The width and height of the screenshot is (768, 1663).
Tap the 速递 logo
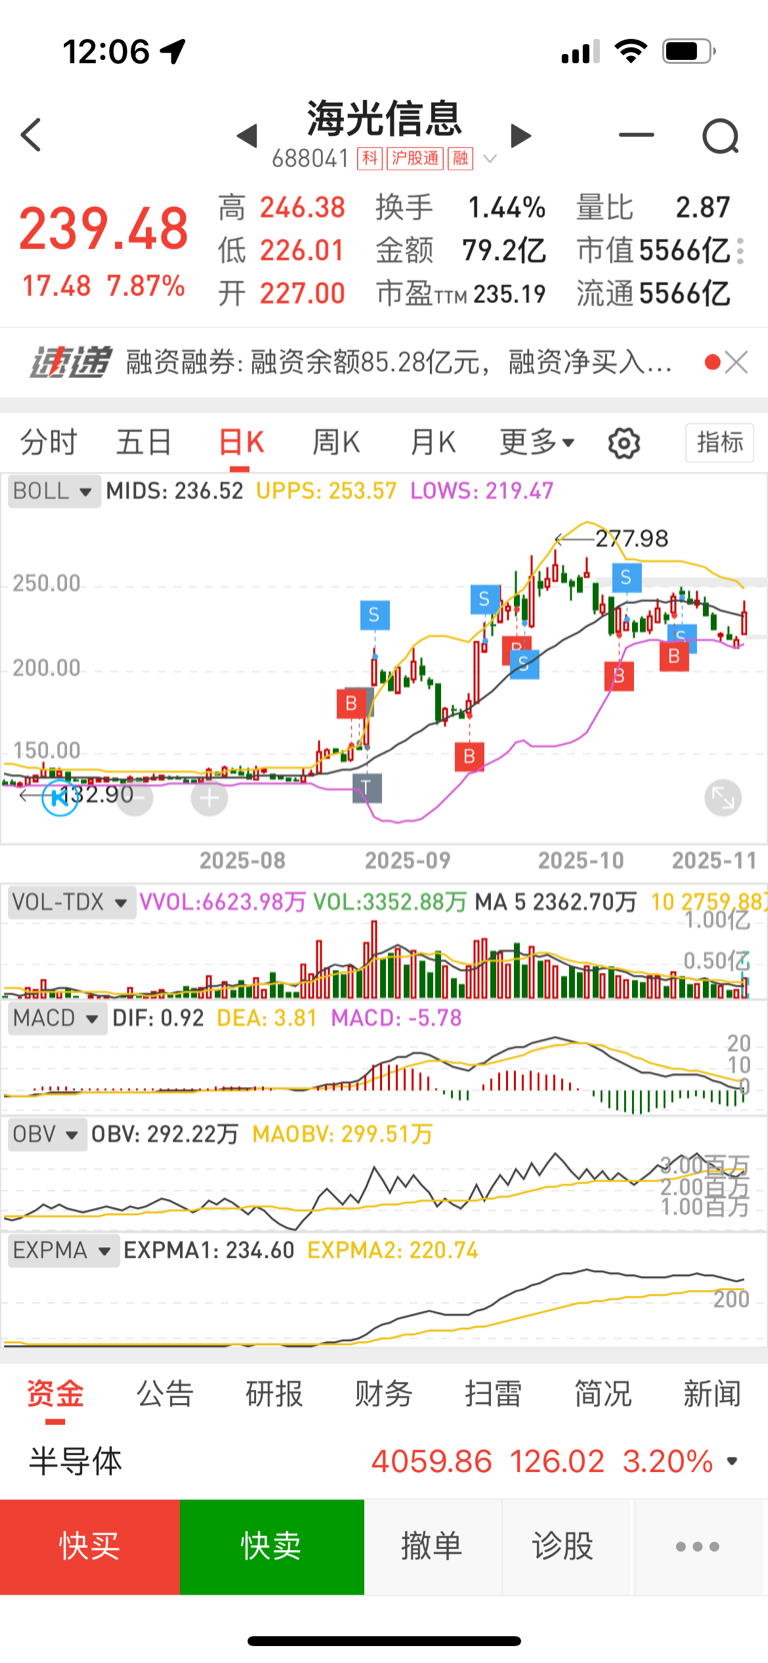click(x=70, y=362)
